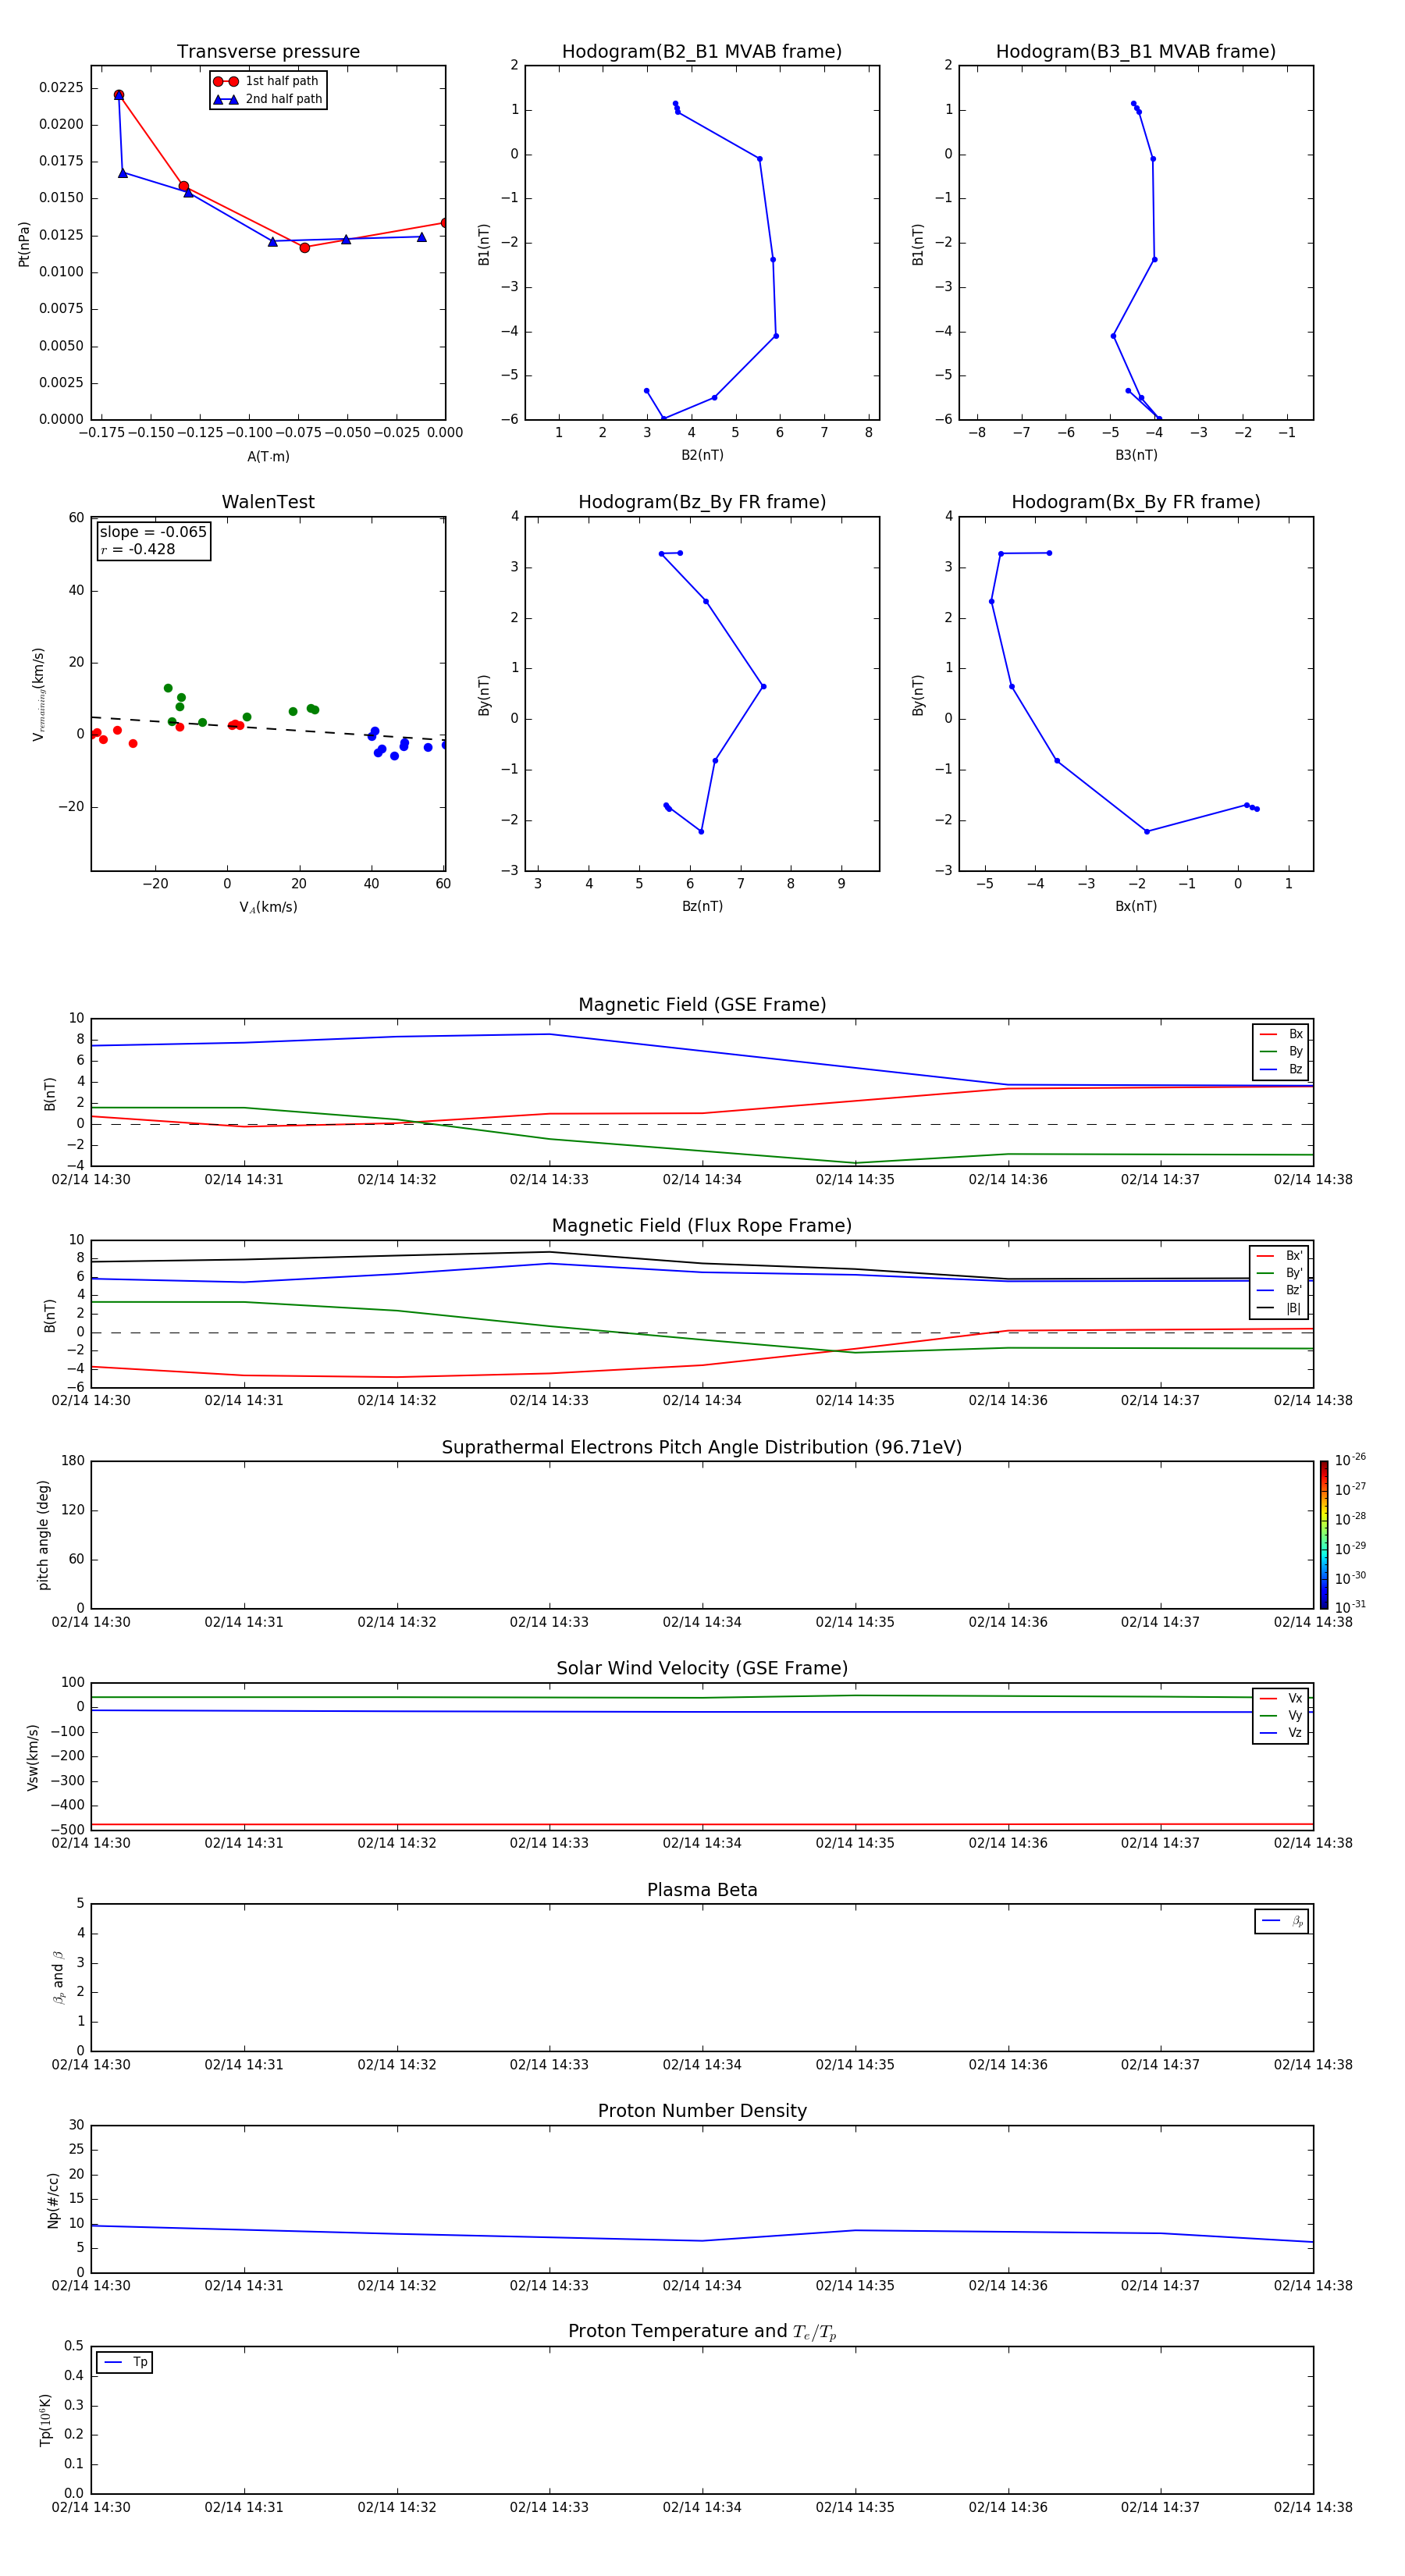Click the 'Tp(10^6K)' axis label
The width and height of the screenshot is (1405, 2576).
pos(46,2420)
